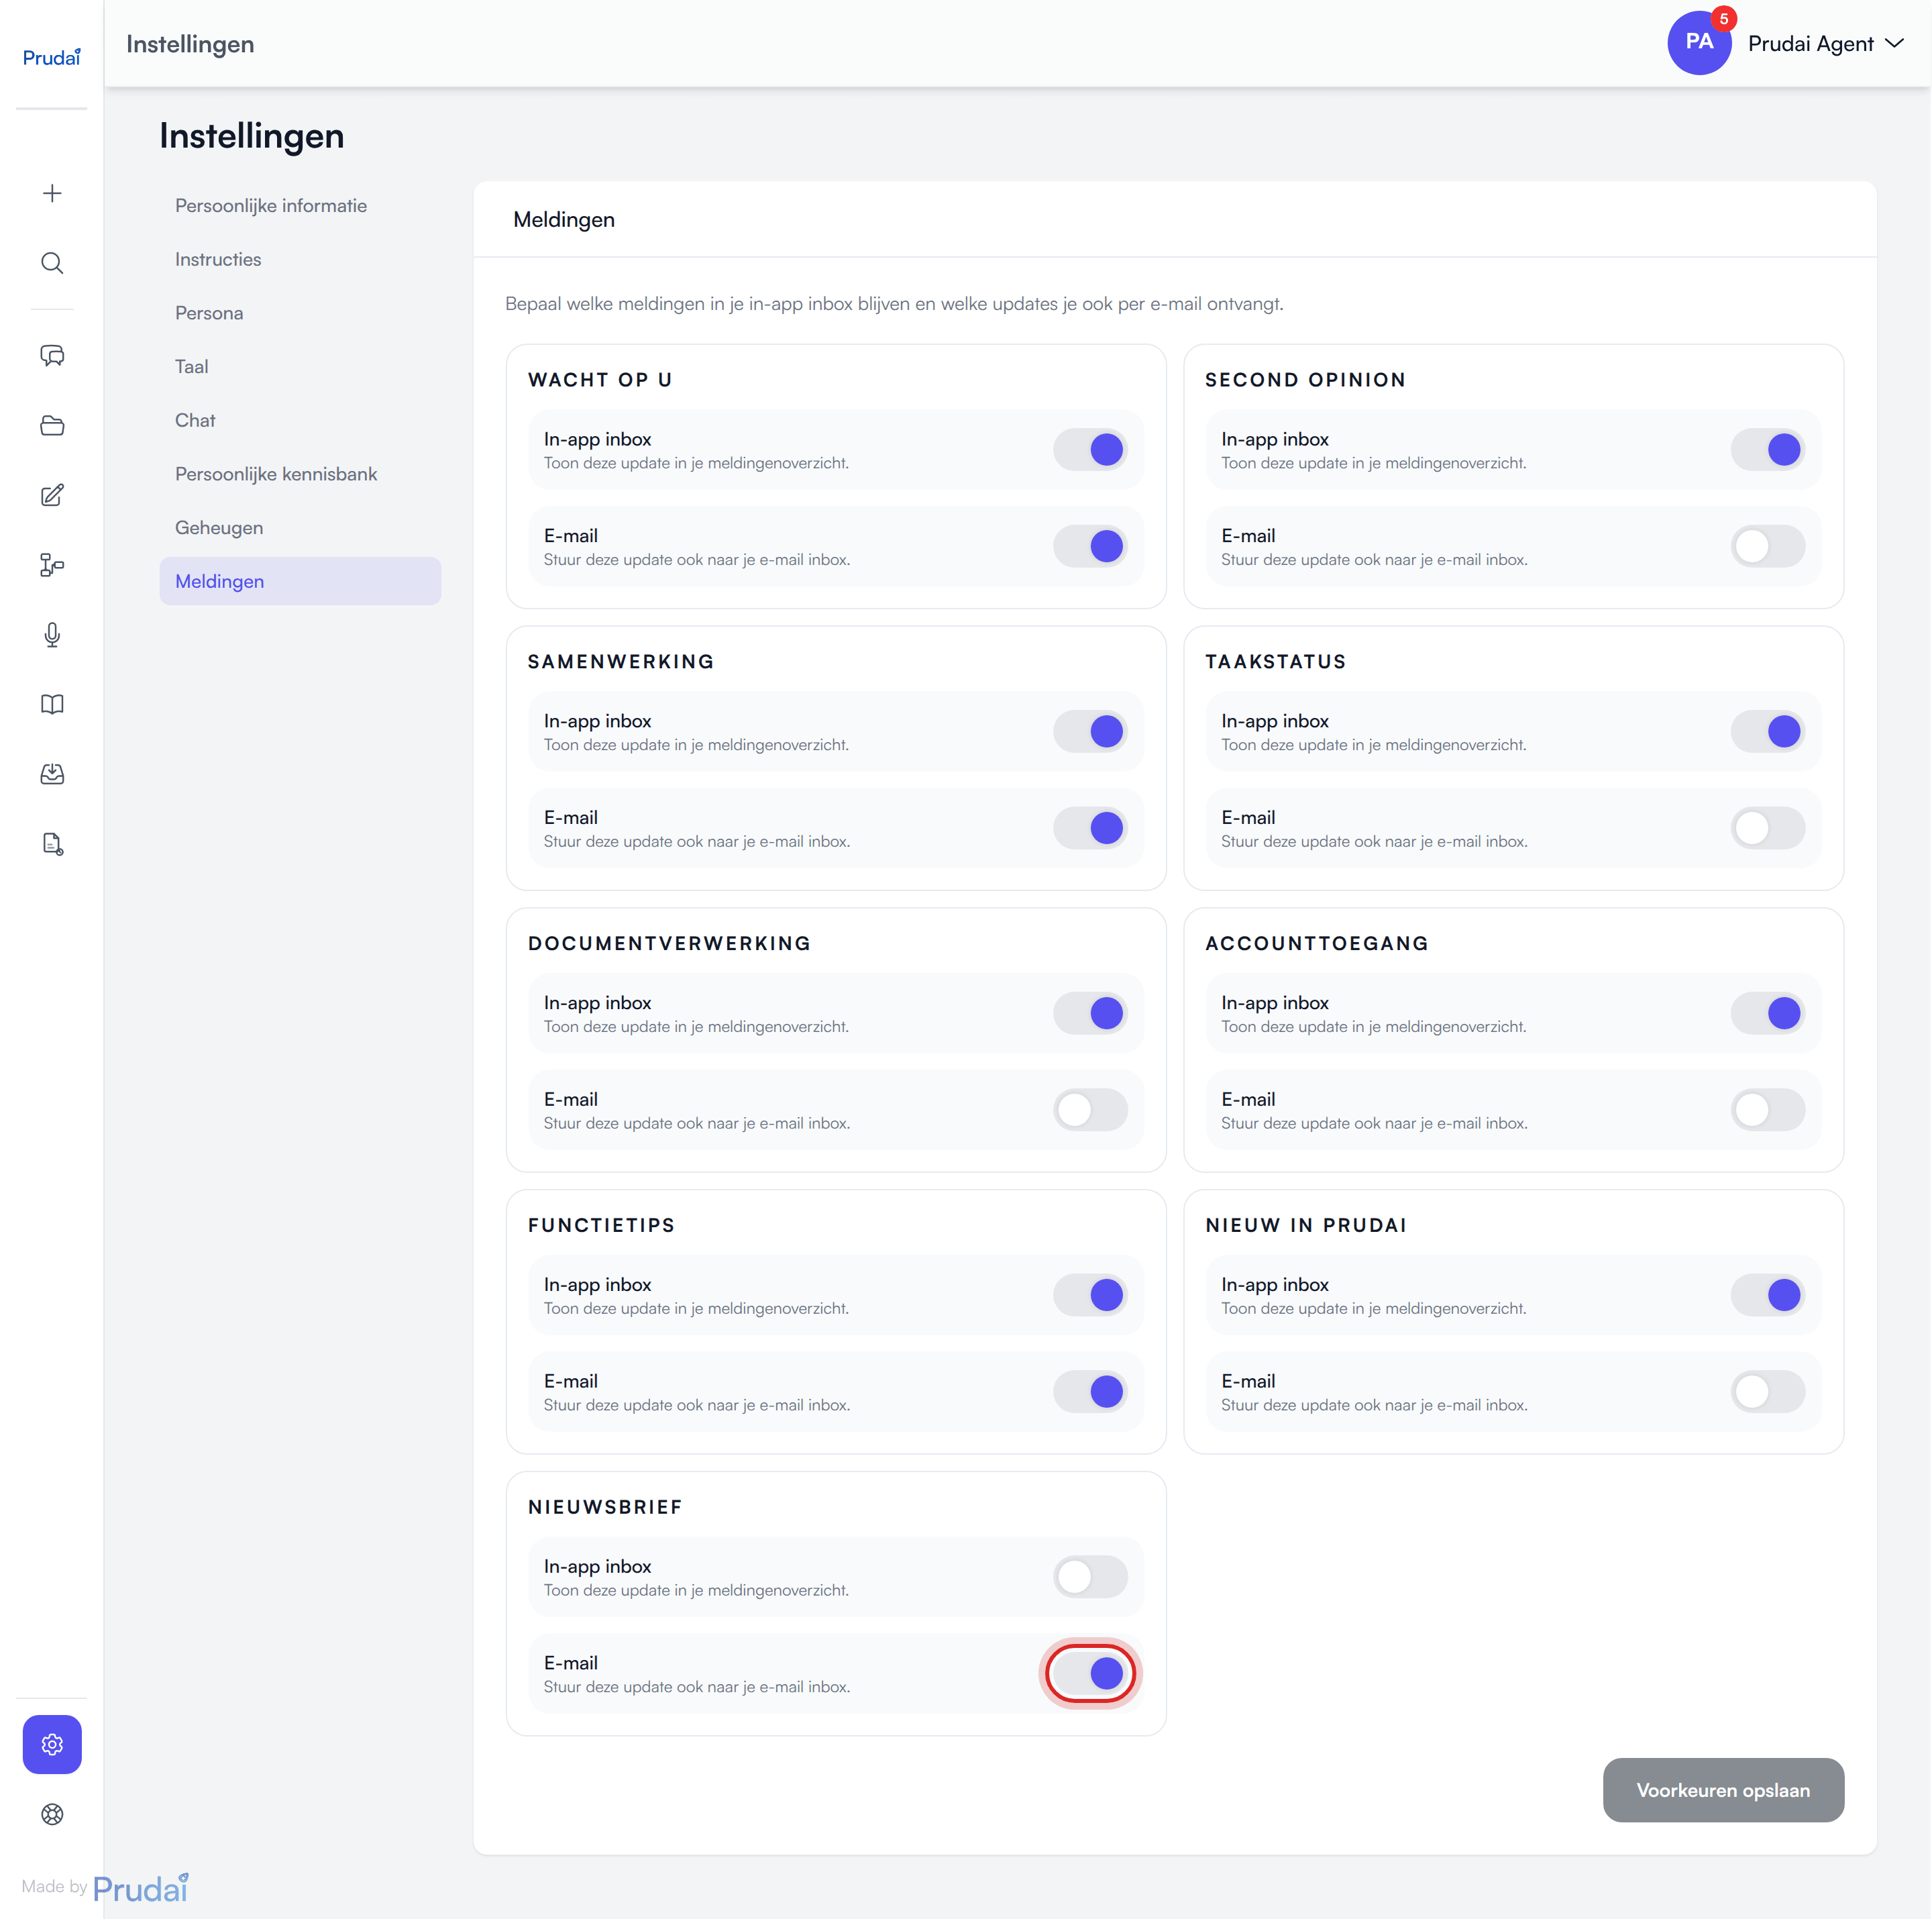Open the workflow diagram icon in sidebar
Viewport: 1932px width, 1919px height.
(52, 565)
